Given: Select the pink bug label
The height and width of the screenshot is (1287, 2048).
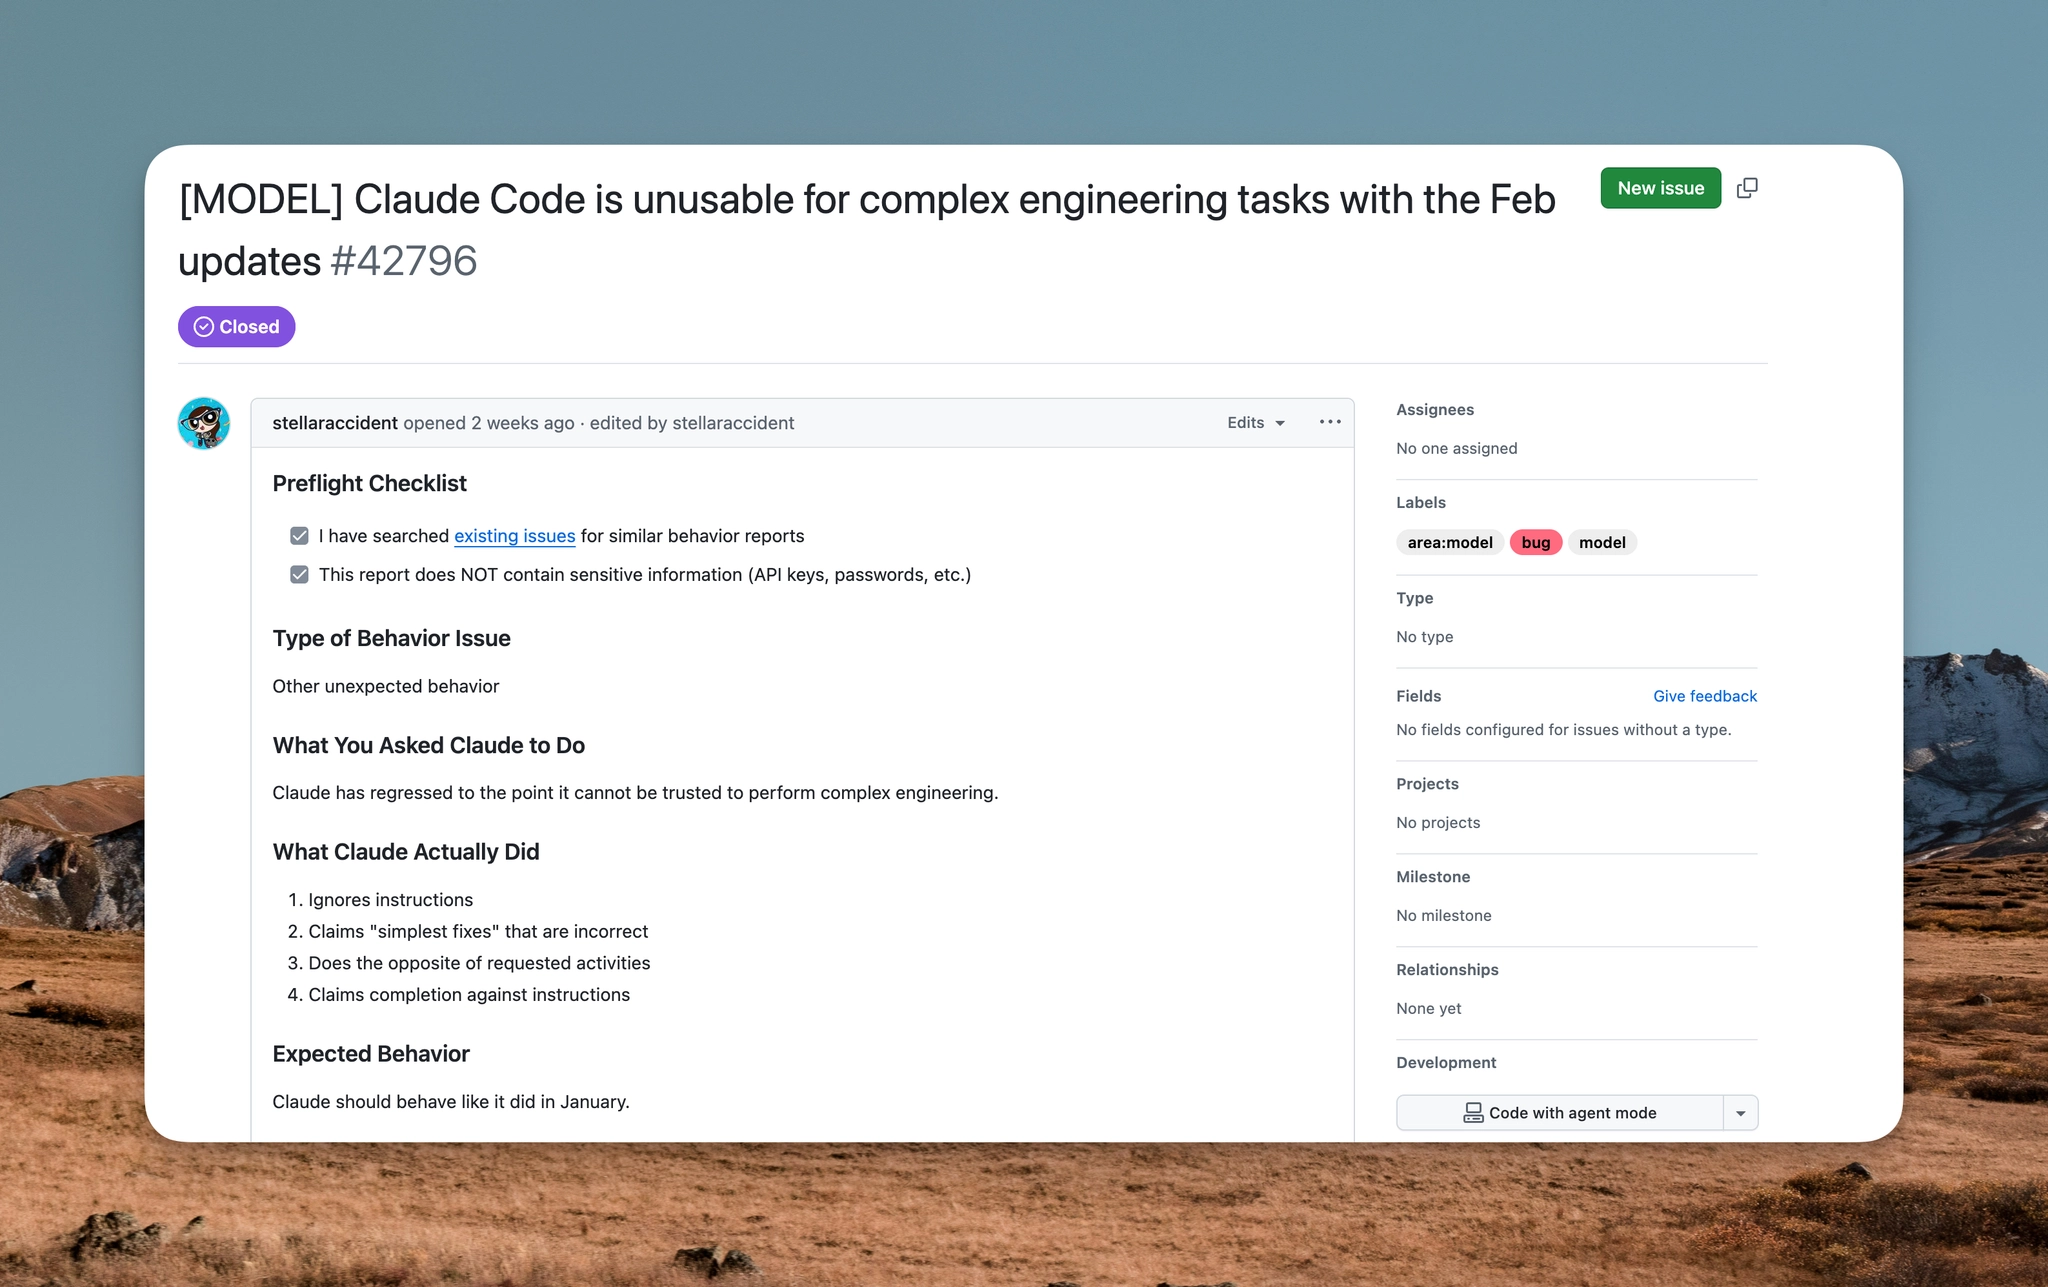Looking at the screenshot, I should point(1535,543).
